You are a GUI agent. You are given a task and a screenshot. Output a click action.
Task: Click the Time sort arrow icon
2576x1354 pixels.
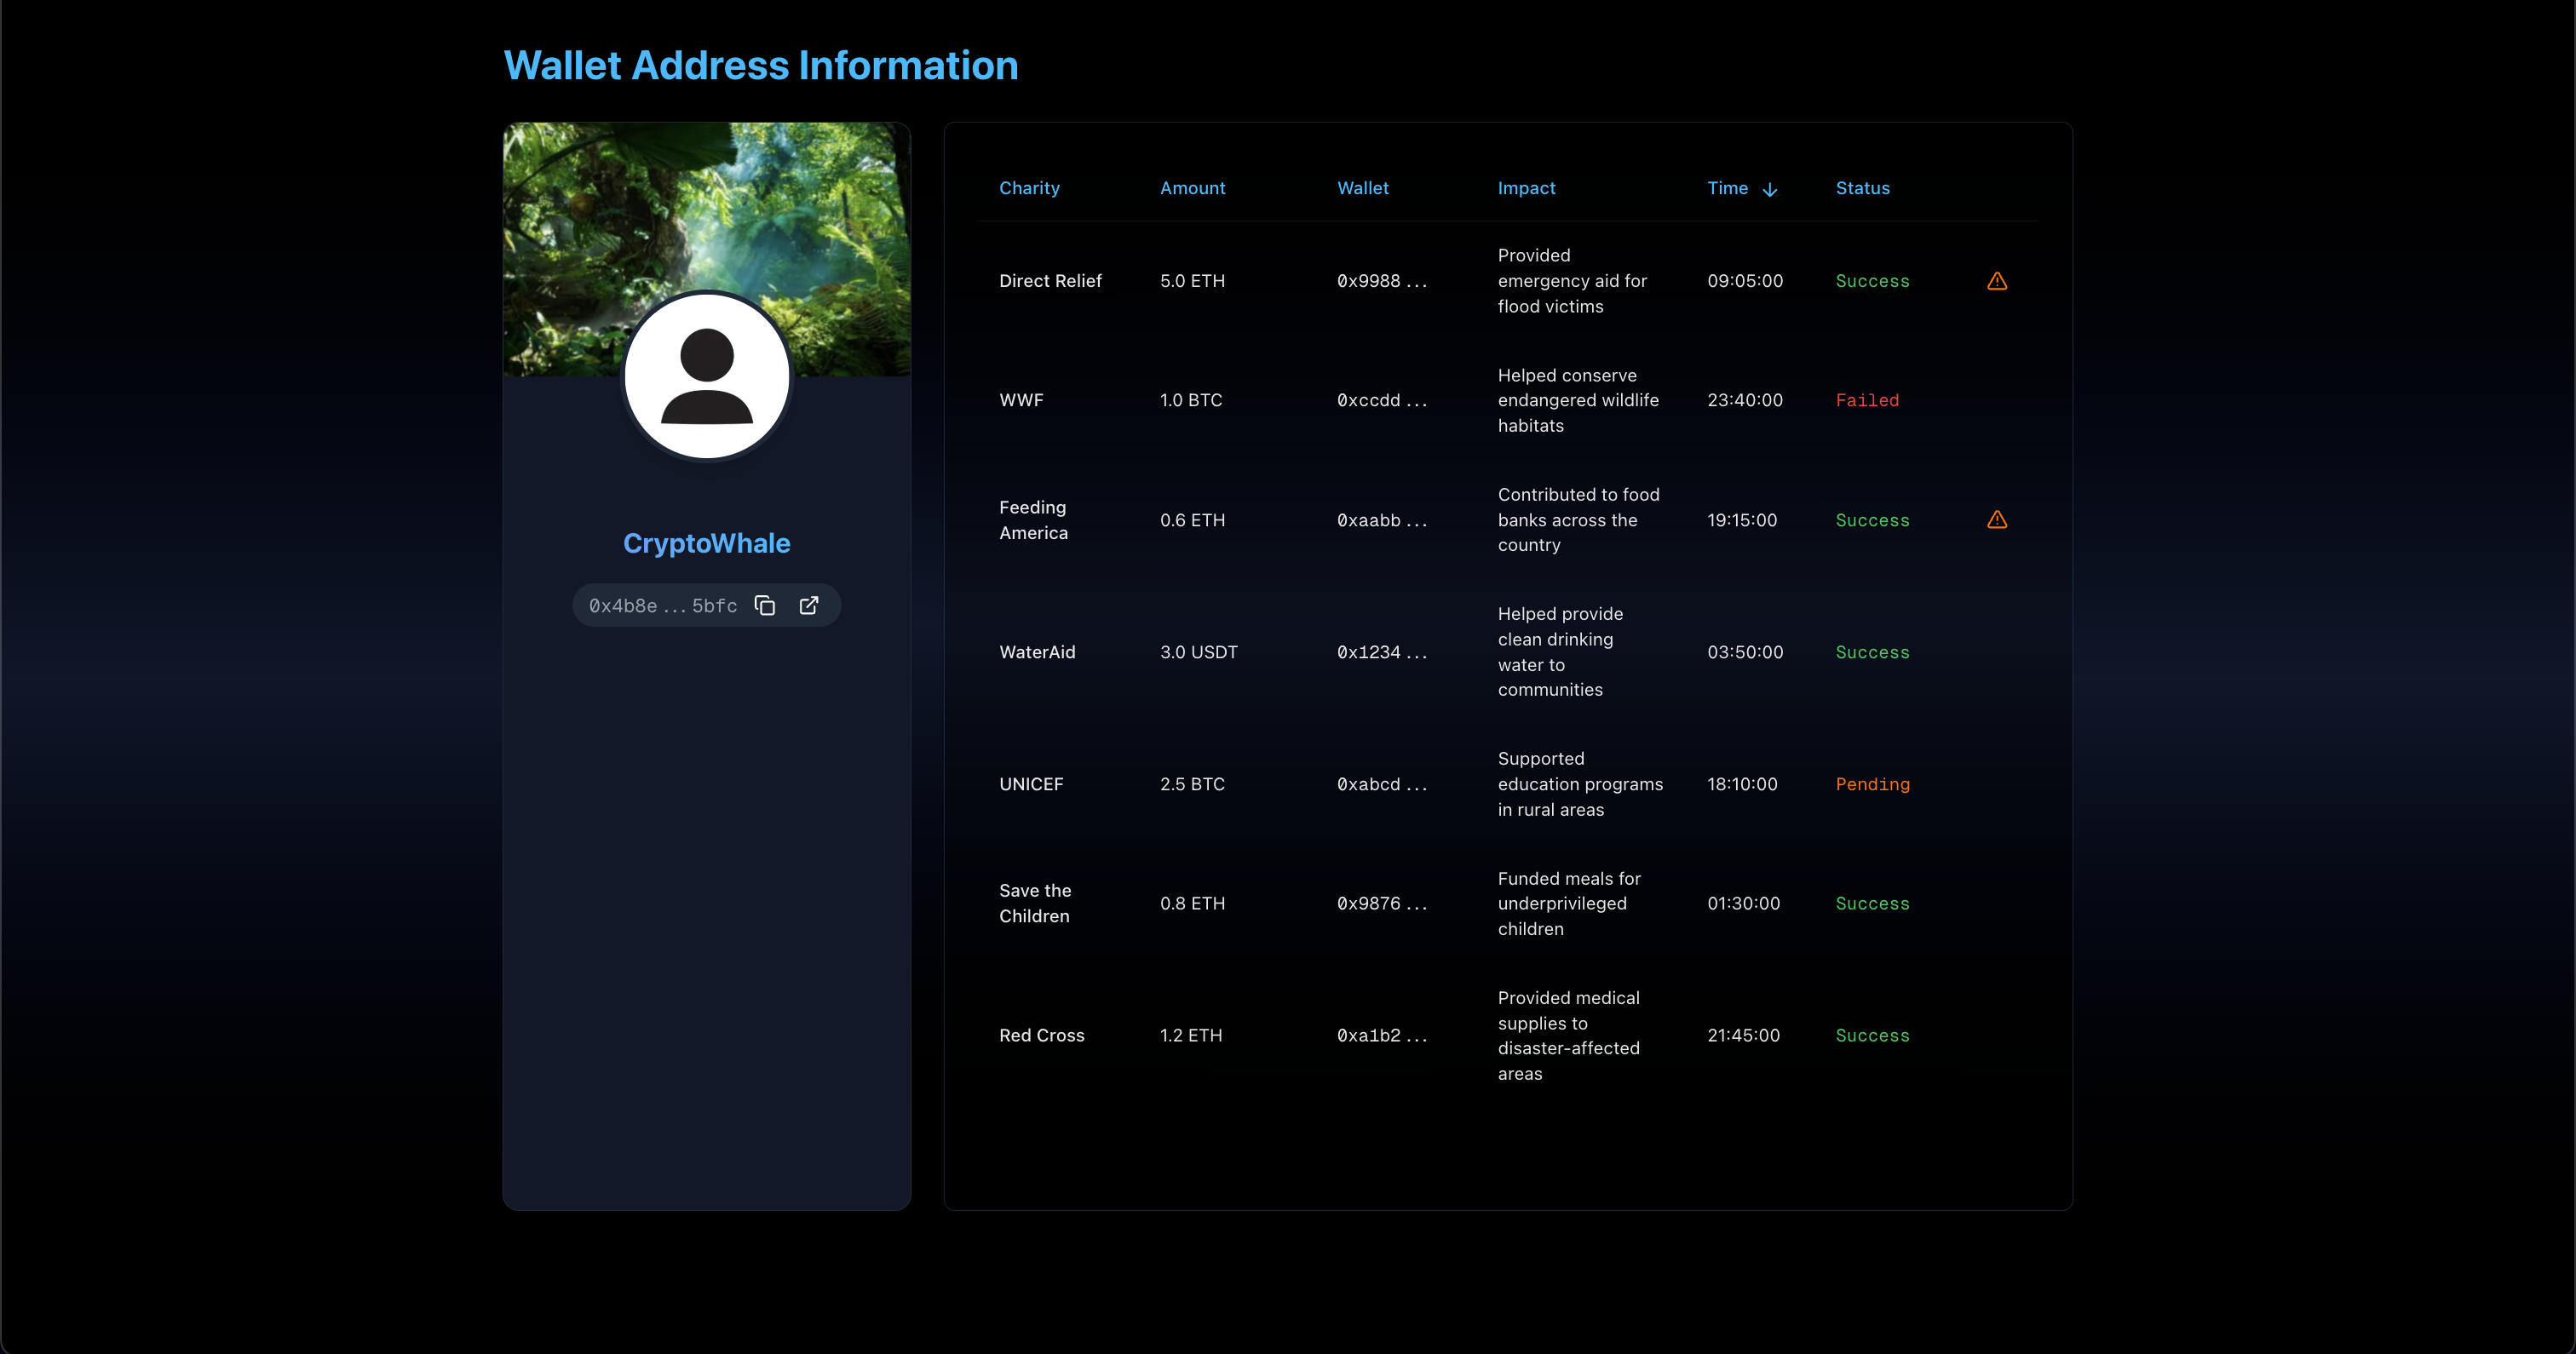[x=1770, y=189]
